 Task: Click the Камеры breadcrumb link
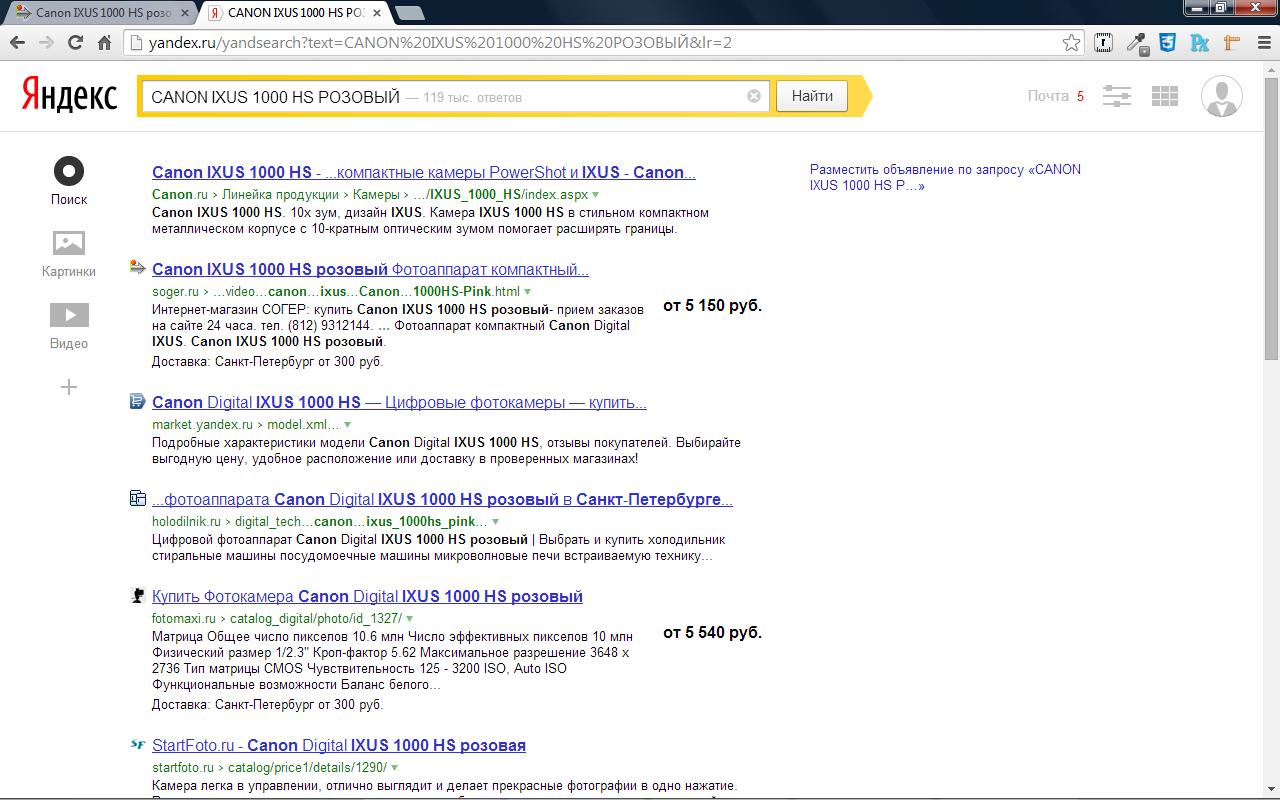376,195
